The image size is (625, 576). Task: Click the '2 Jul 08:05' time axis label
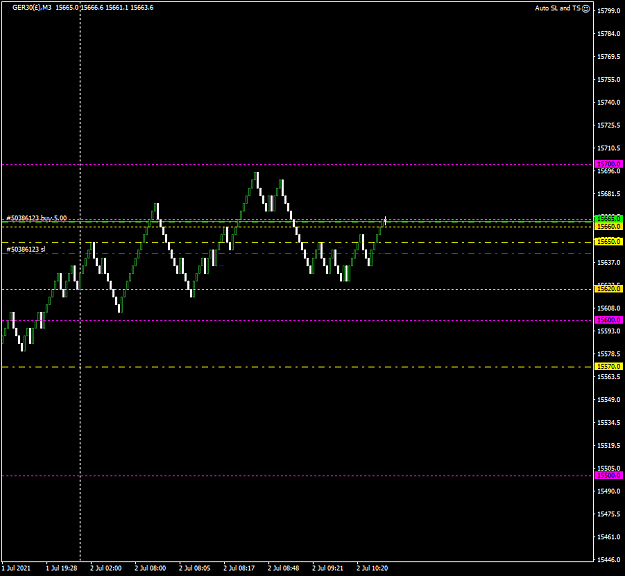[195, 568]
